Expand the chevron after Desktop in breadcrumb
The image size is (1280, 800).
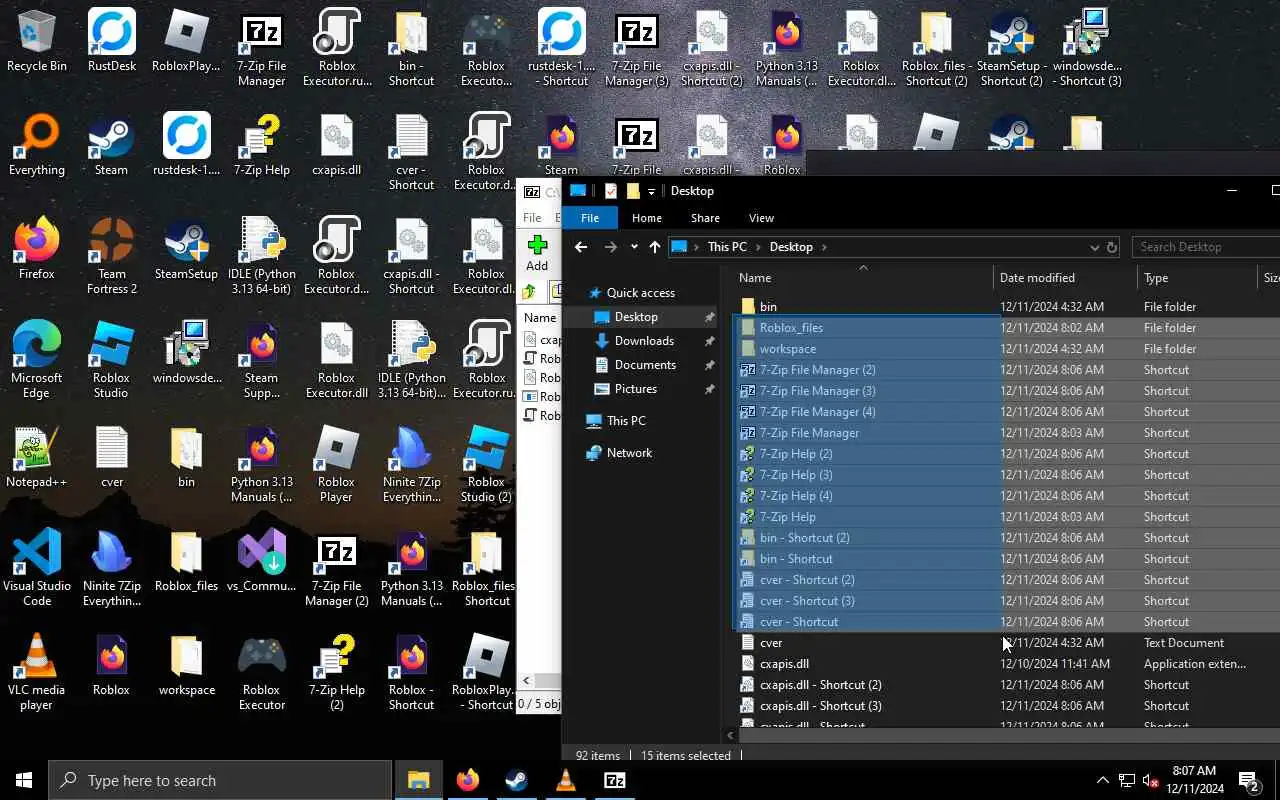click(x=824, y=247)
